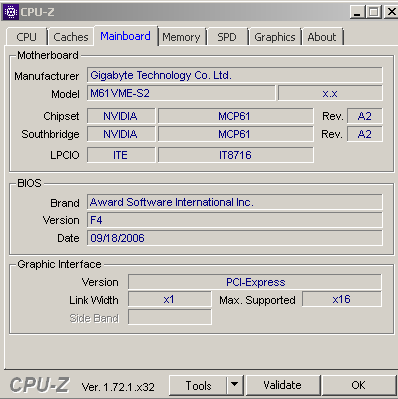
Task: Select the Mainboard tab
Action: pos(125,36)
